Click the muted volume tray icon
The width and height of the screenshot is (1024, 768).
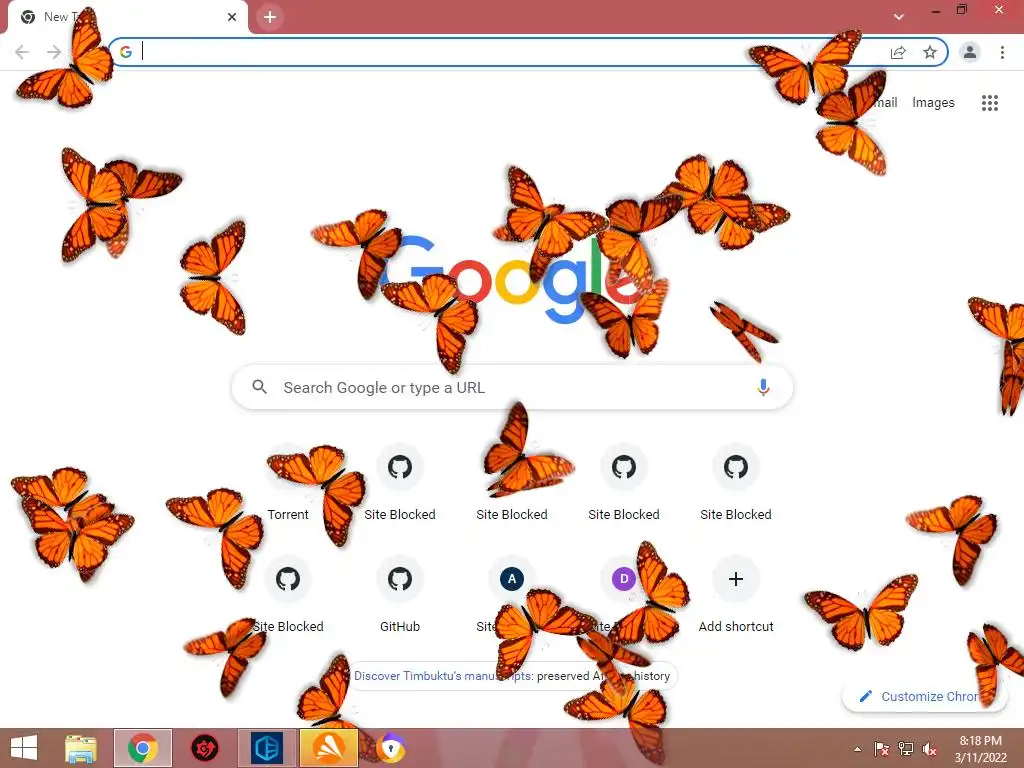929,749
